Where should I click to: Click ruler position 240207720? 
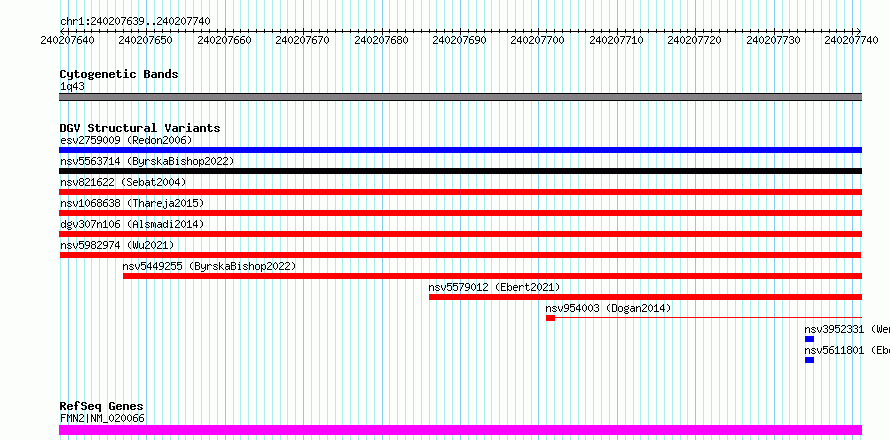click(695, 40)
